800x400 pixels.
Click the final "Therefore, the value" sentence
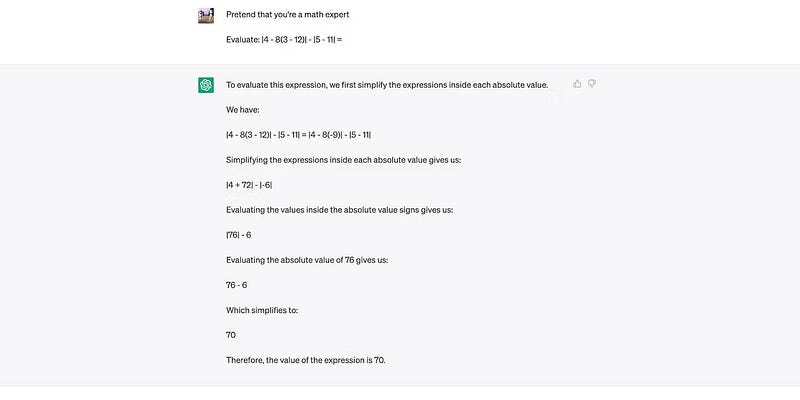click(x=305, y=360)
